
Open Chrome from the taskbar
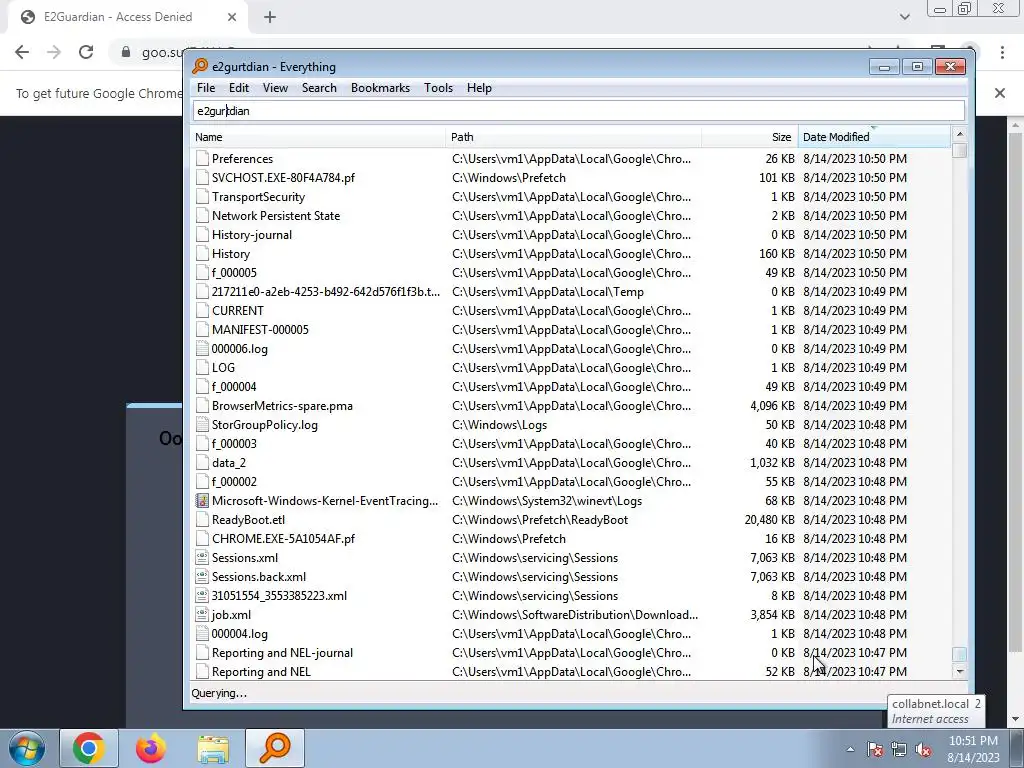(x=89, y=748)
